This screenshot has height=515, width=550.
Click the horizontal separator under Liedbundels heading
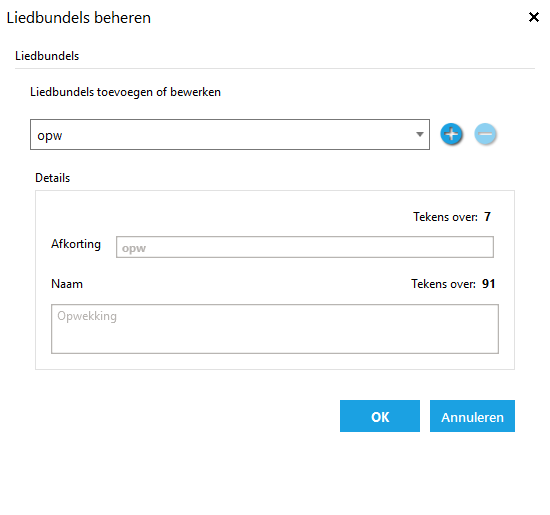coord(275,68)
